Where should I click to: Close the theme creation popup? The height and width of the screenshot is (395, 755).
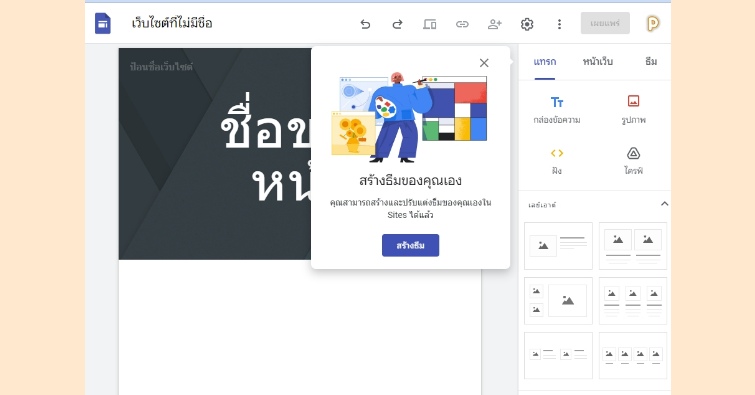click(x=484, y=63)
